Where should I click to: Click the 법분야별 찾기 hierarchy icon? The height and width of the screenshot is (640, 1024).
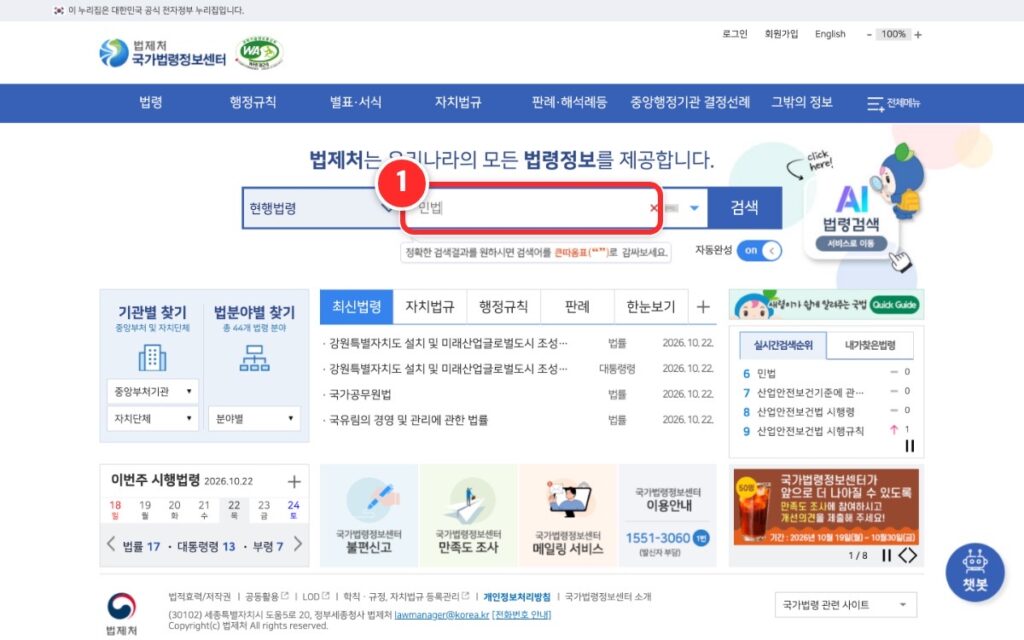(x=254, y=358)
